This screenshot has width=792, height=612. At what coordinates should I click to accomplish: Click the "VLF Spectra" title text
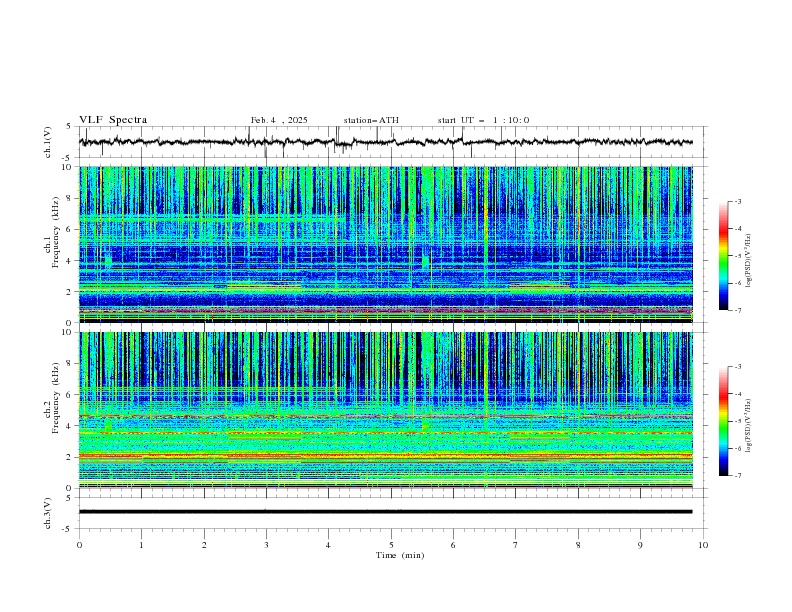(113, 120)
